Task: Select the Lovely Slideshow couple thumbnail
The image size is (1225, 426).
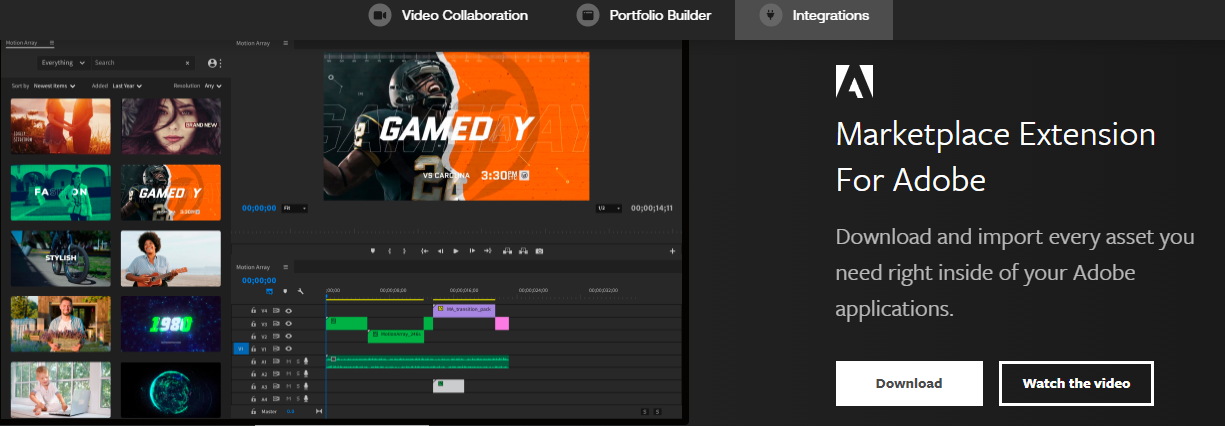Action: tap(61, 127)
